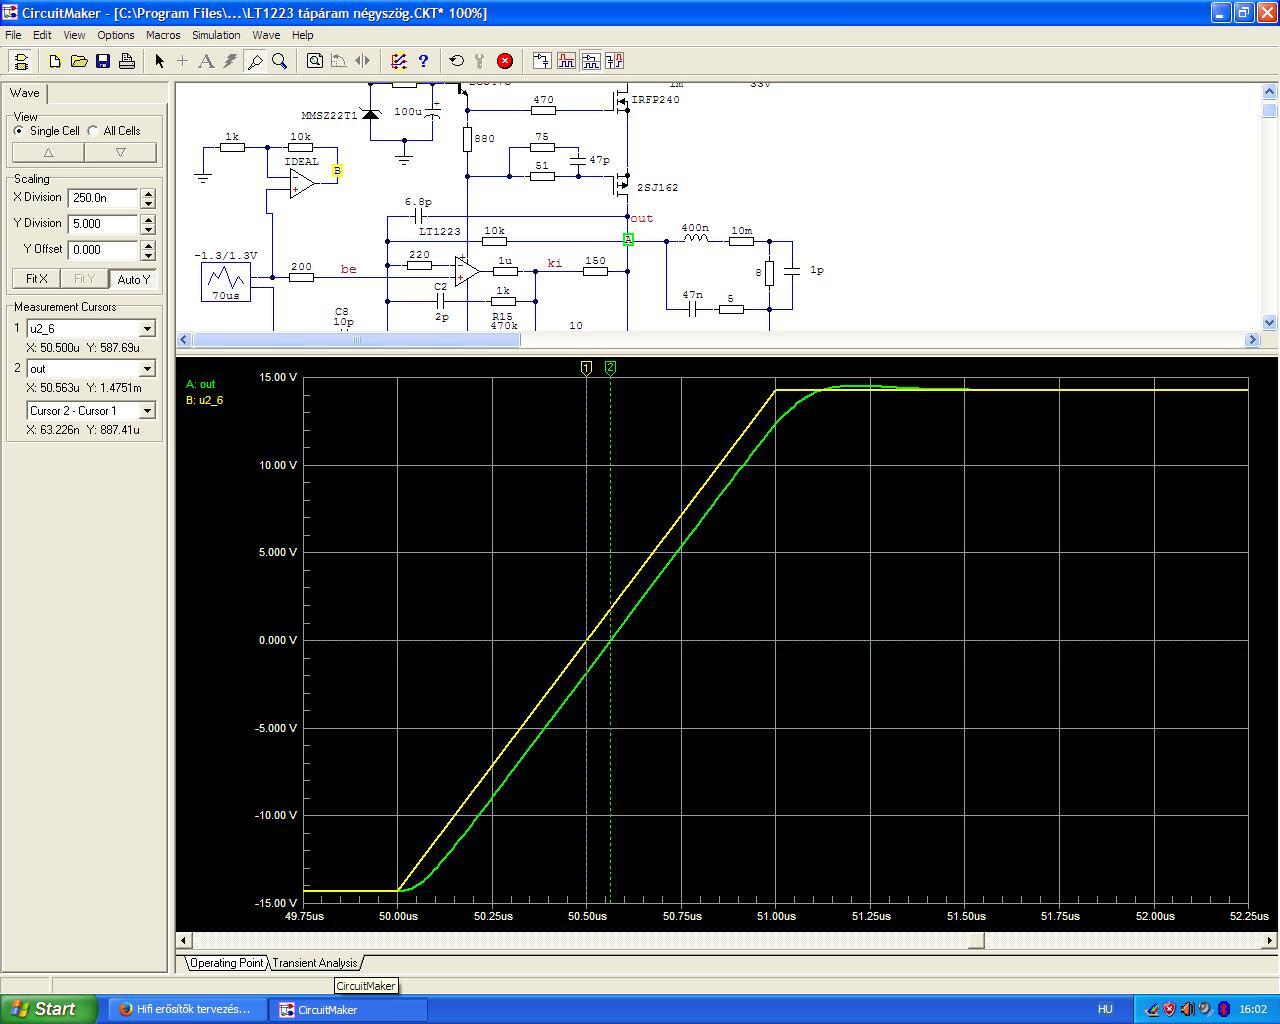1280x1024 pixels.
Task: Open the cursor 1 u2_6 dropdown
Action: [x=147, y=328]
